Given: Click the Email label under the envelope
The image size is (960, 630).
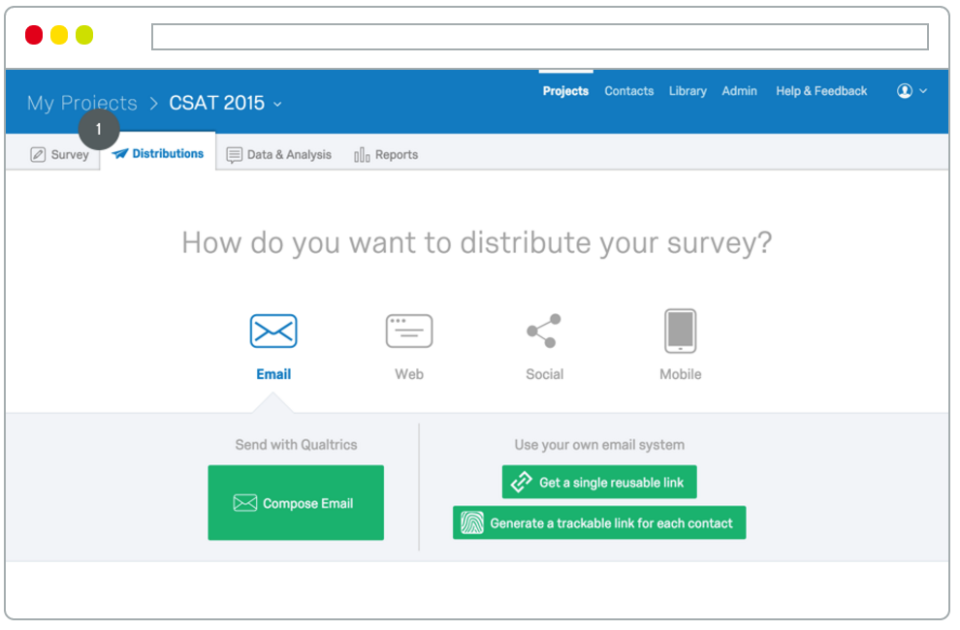Looking at the screenshot, I should point(274,374).
